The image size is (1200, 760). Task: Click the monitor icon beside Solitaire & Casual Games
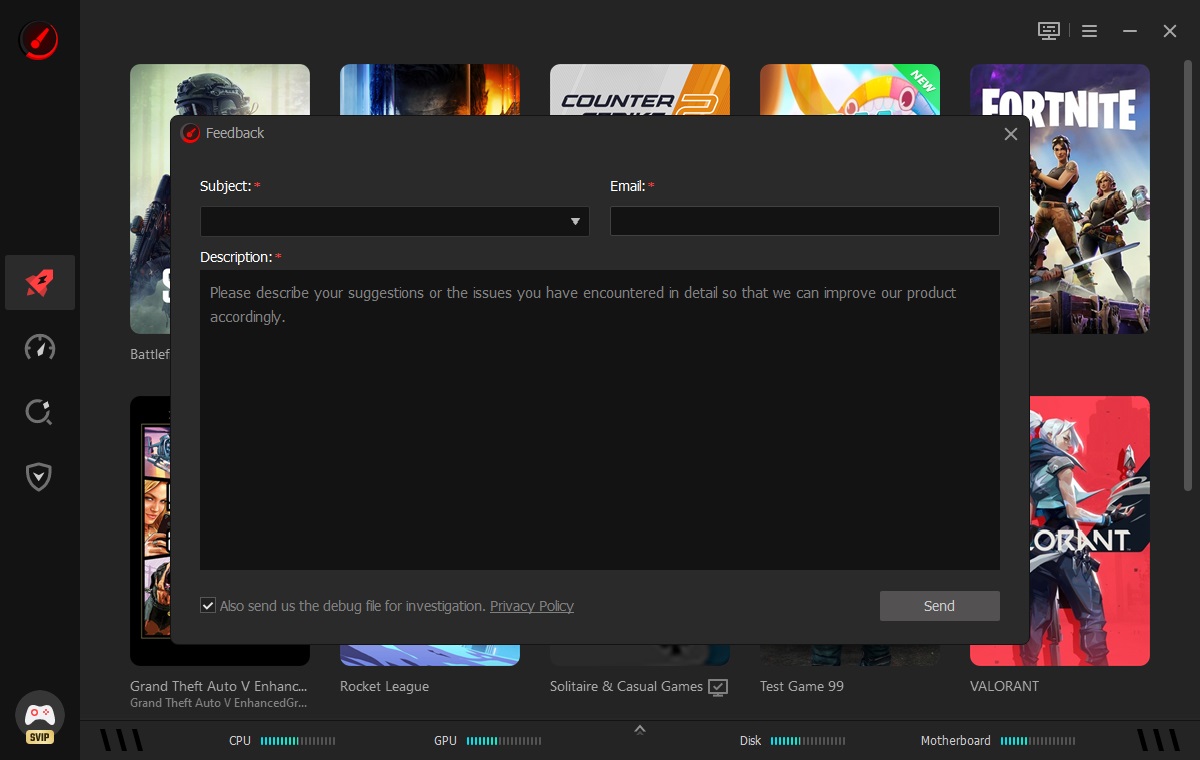[718, 687]
